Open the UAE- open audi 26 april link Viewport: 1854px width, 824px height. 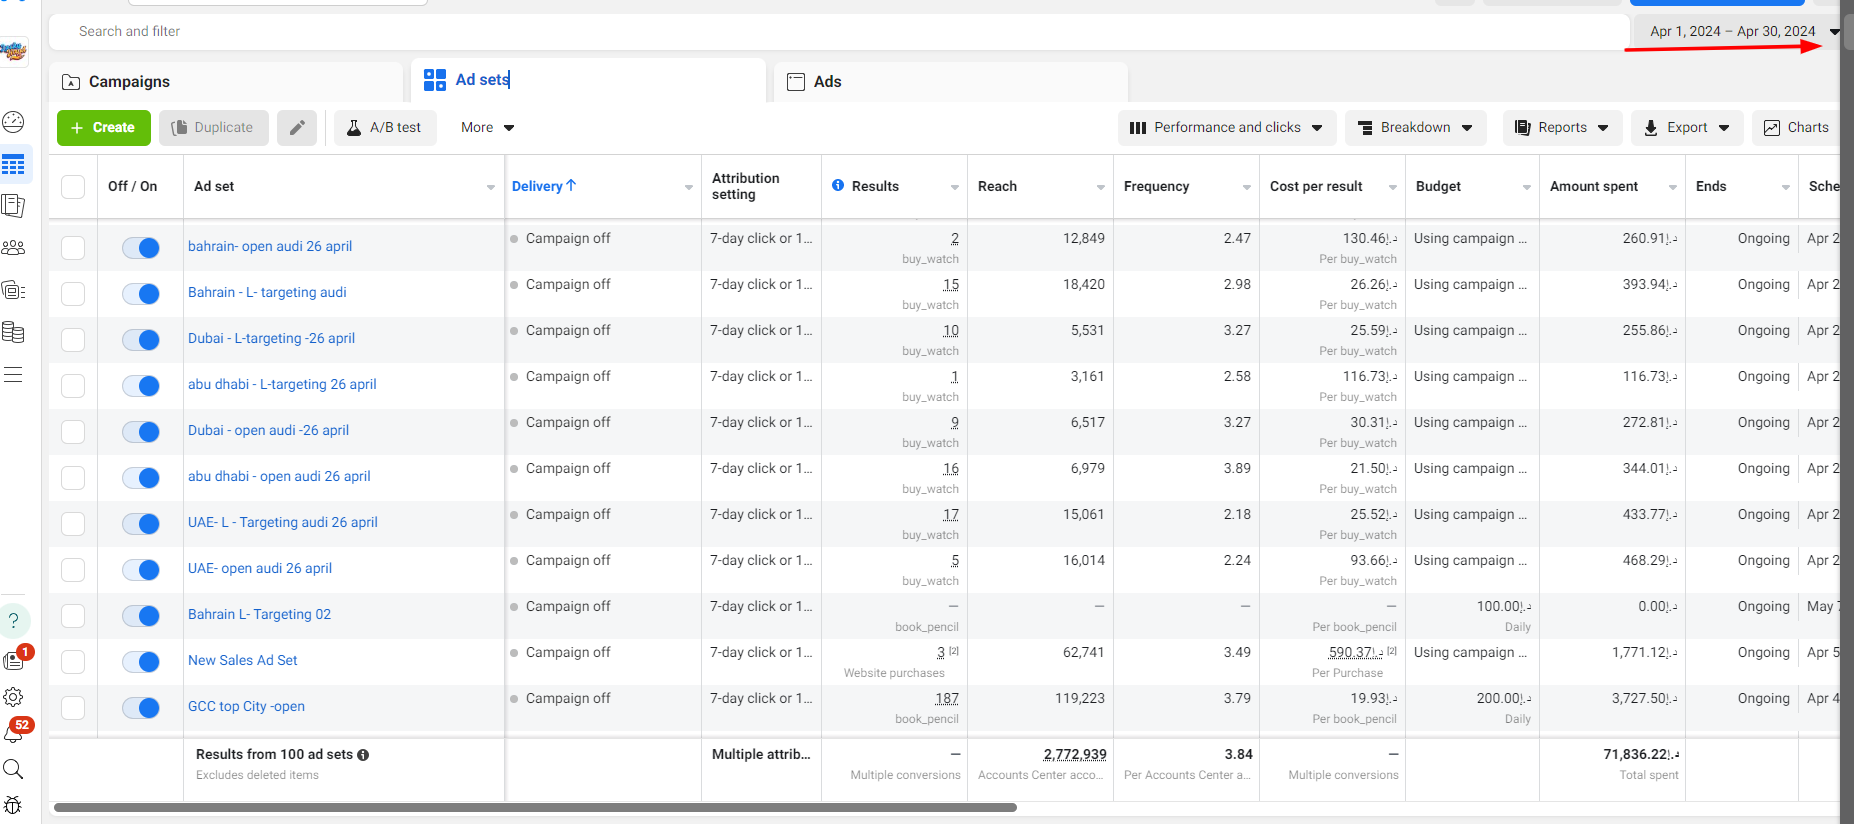click(260, 568)
